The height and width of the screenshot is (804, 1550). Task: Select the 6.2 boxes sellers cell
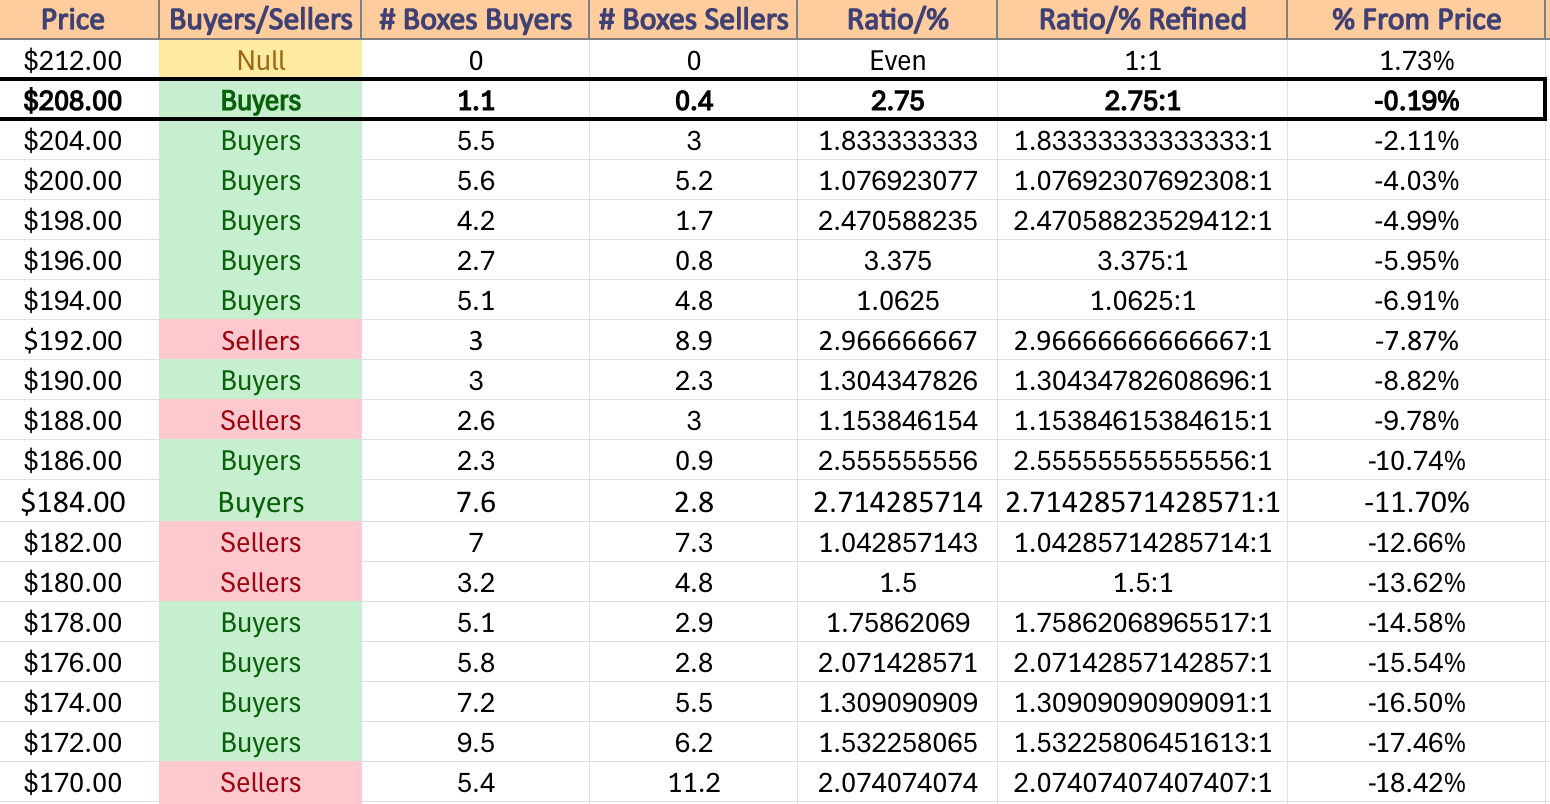coord(693,742)
